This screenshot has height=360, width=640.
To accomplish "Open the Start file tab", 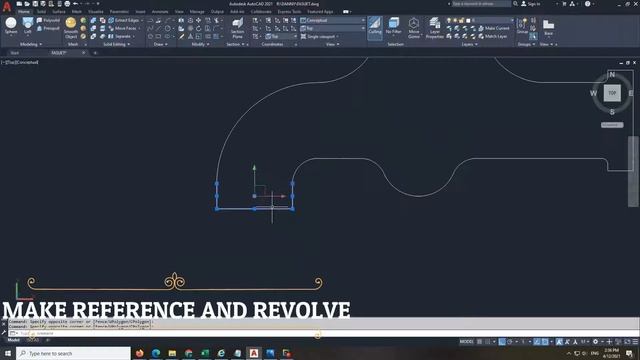I will pyautogui.click(x=14, y=53).
